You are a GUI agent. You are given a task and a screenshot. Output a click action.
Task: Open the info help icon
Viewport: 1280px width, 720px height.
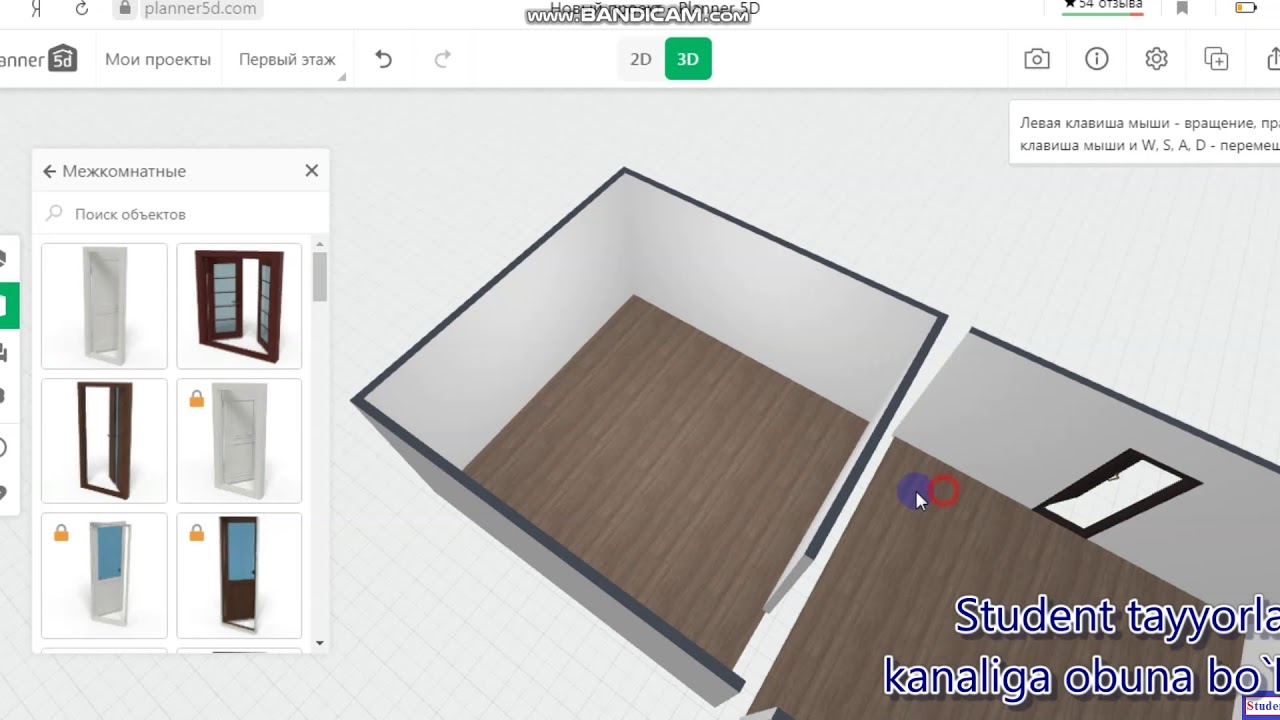pyautogui.click(x=1097, y=59)
